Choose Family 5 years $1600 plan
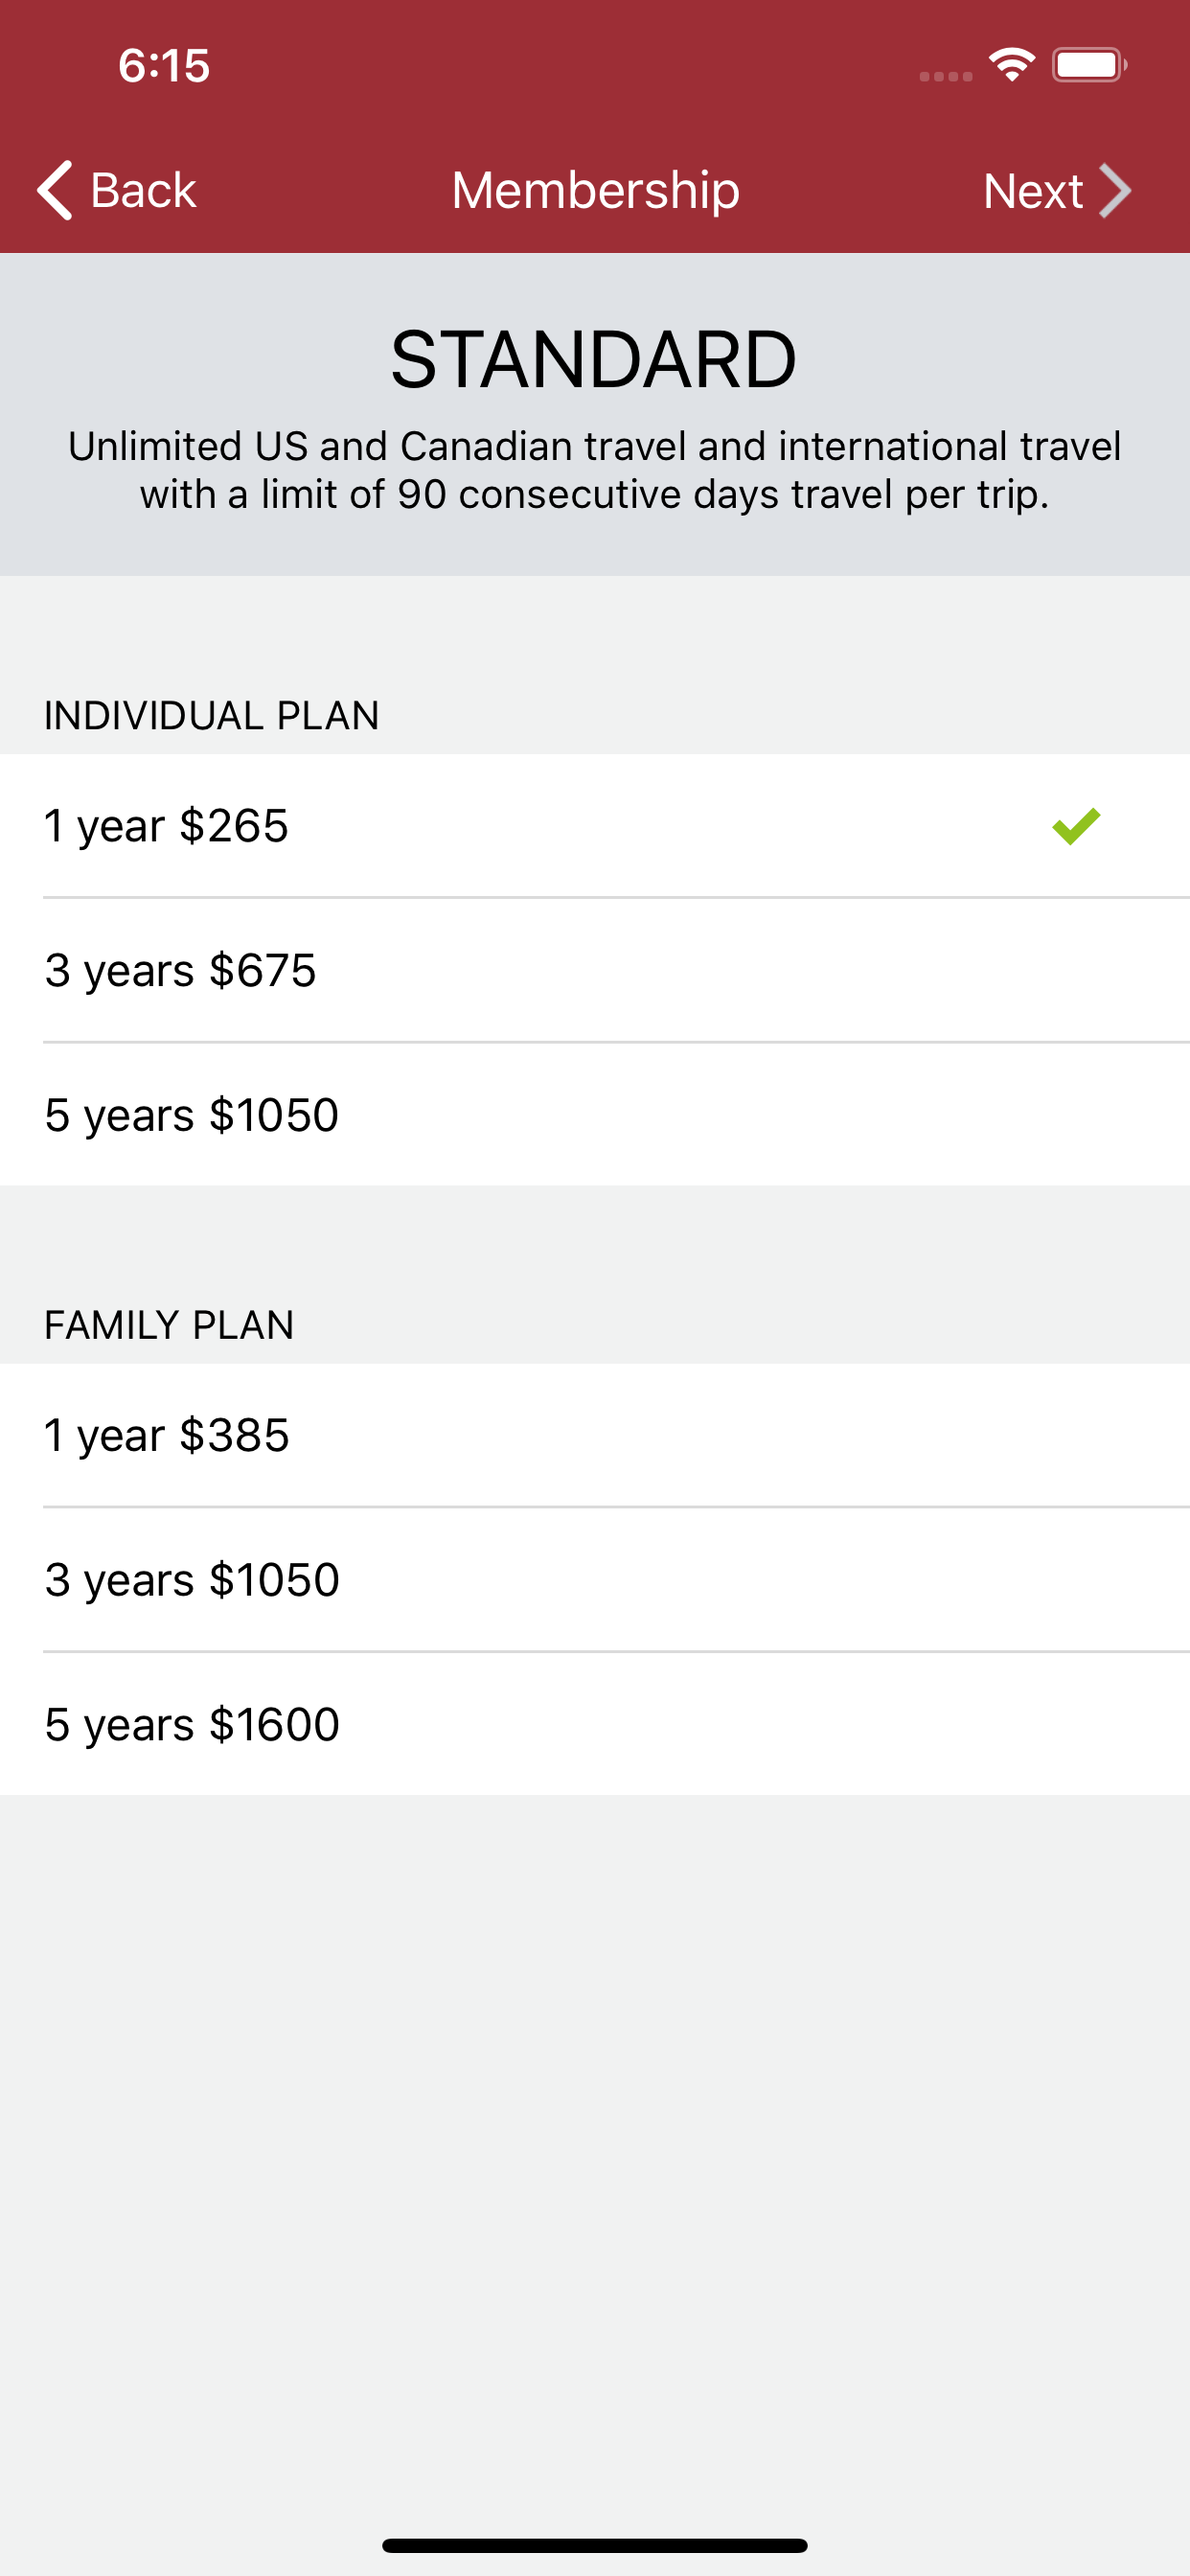Viewport: 1190px width, 2576px height. (x=595, y=1723)
